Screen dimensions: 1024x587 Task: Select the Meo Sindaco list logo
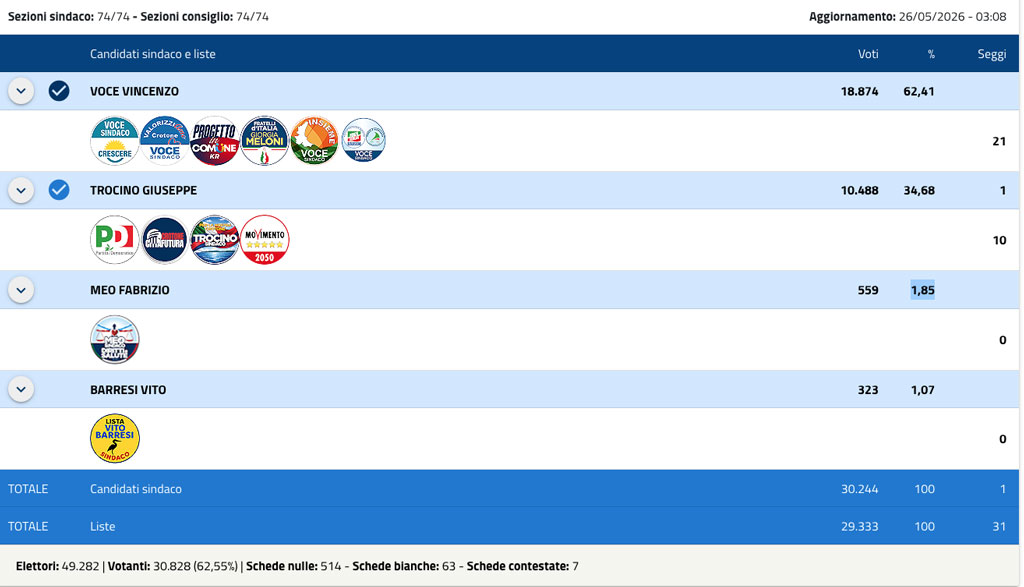(115, 340)
